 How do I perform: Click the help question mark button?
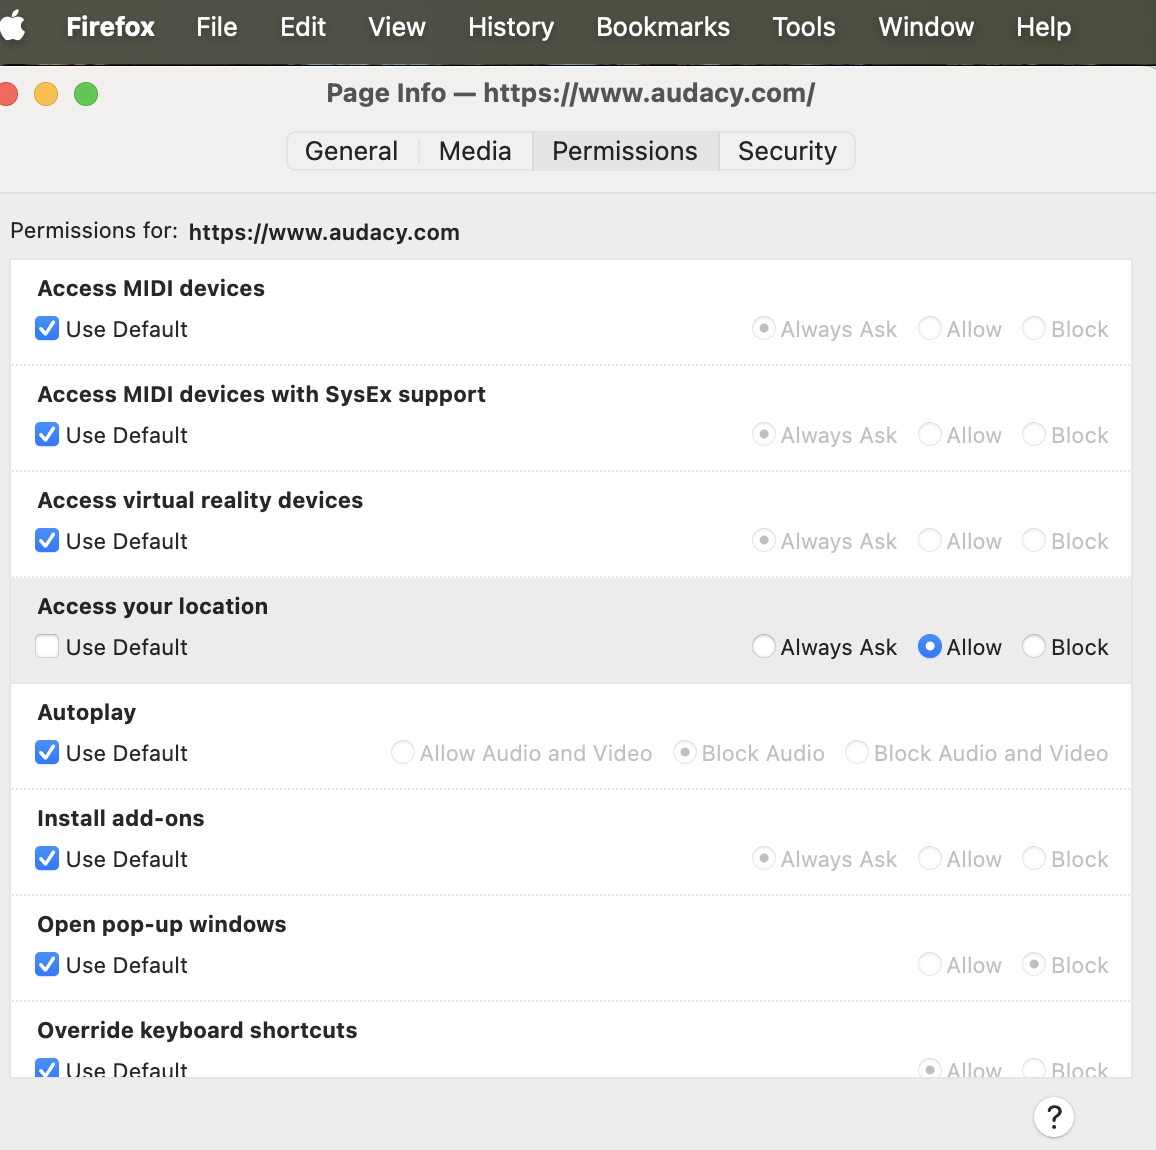point(1053,1117)
